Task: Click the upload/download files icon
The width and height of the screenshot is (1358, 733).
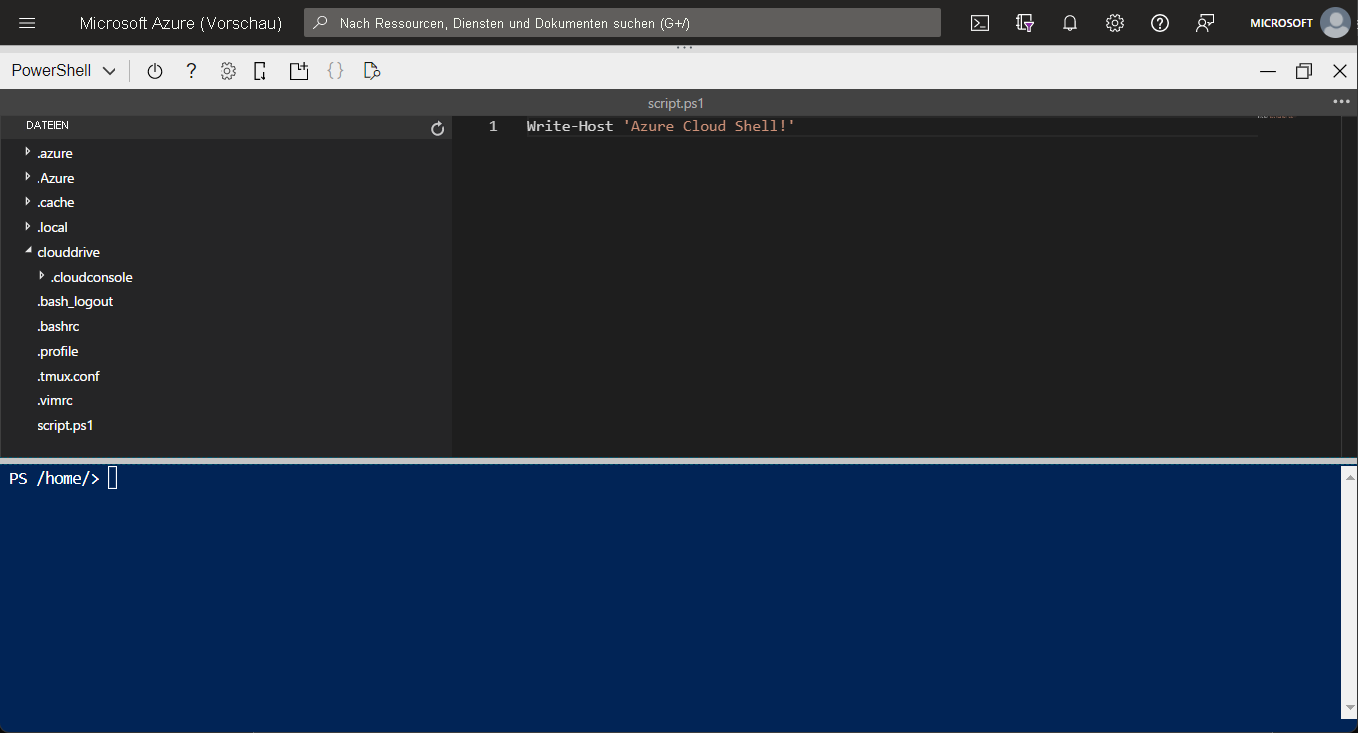Action: pos(260,71)
